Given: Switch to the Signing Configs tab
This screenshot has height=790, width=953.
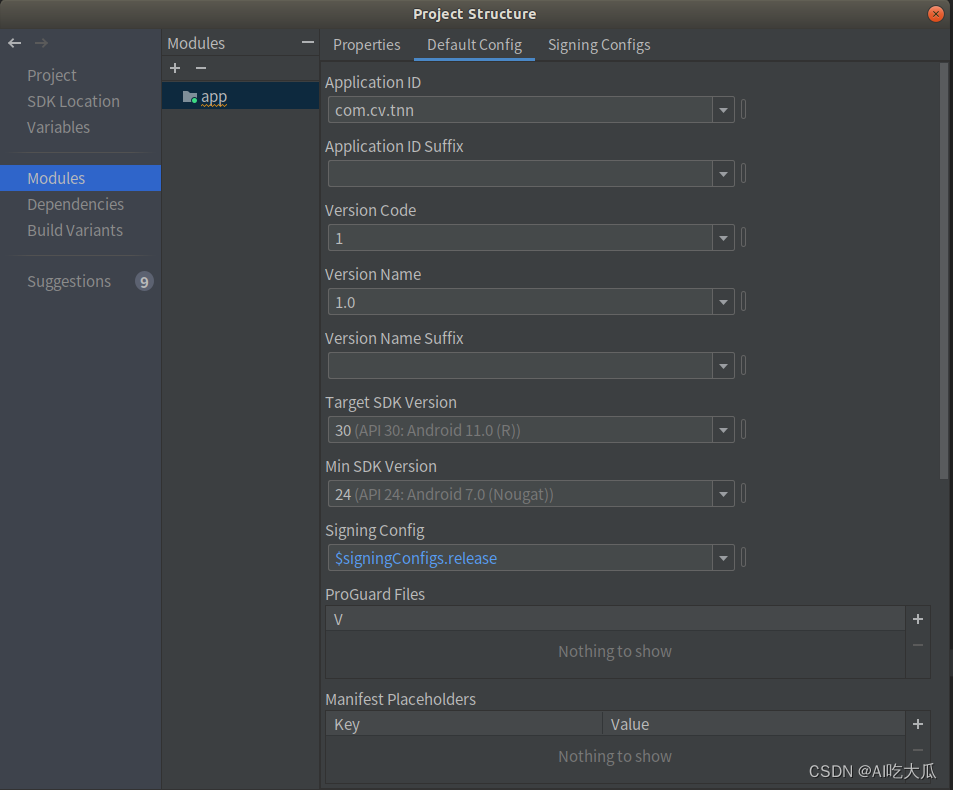Looking at the screenshot, I should (x=599, y=45).
